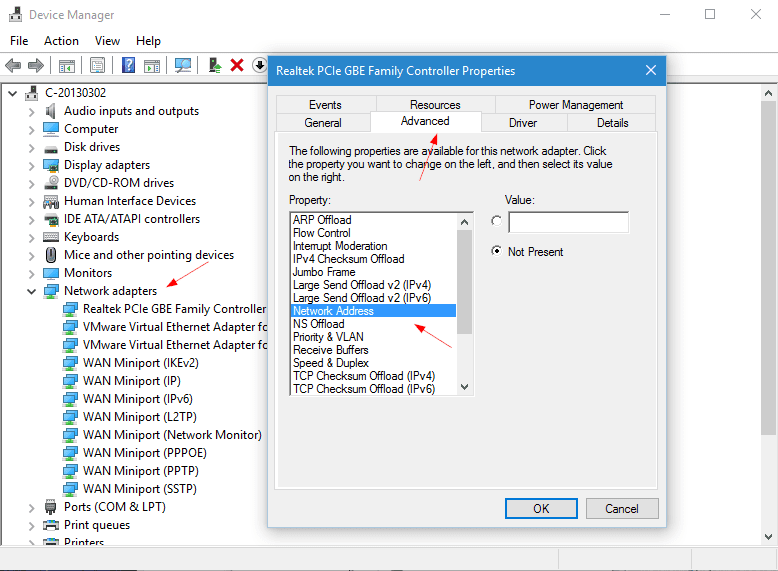Click the Device Manager title bar icon
The height and width of the screenshot is (571, 778).
tap(15, 14)
